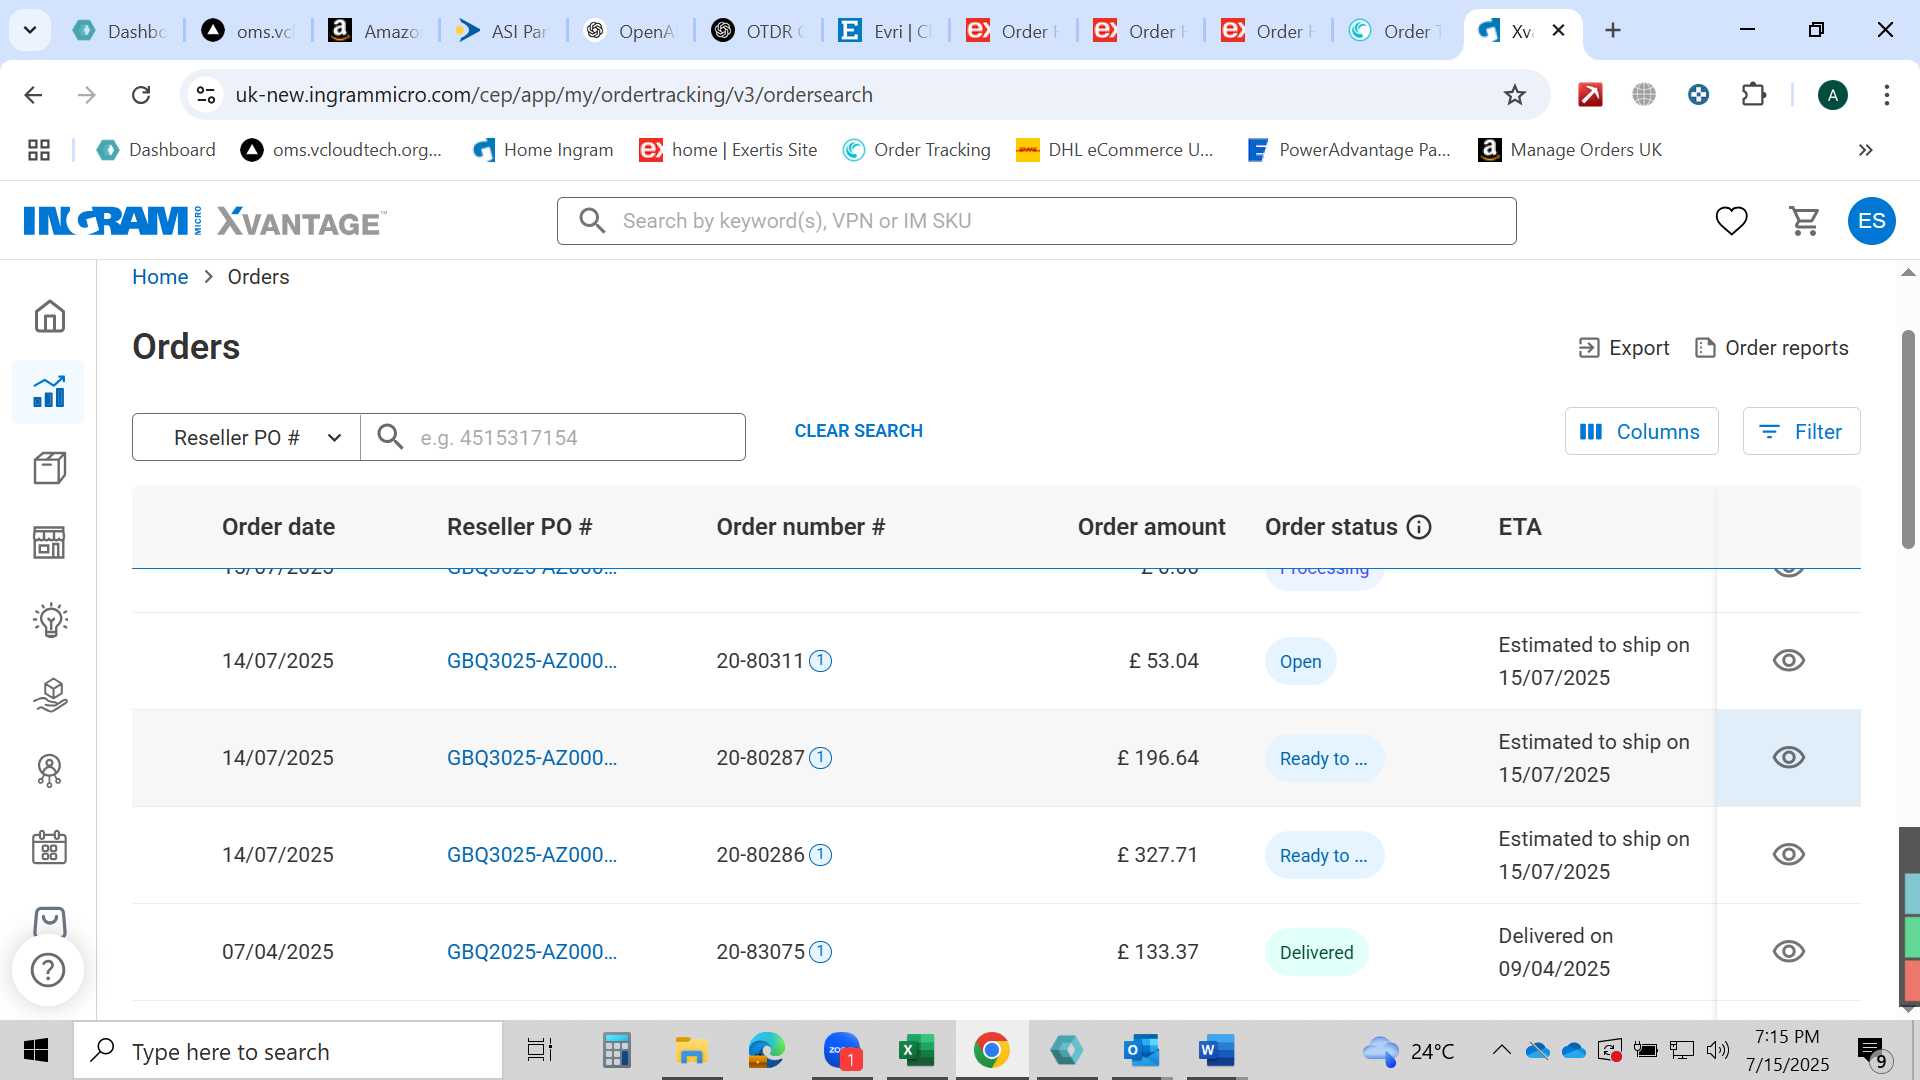This screenshot has width=1920, height=1080.
Task: Open the DHL eCommerce bookmark
Action: pyautogui.click(x=1115, y=150)
